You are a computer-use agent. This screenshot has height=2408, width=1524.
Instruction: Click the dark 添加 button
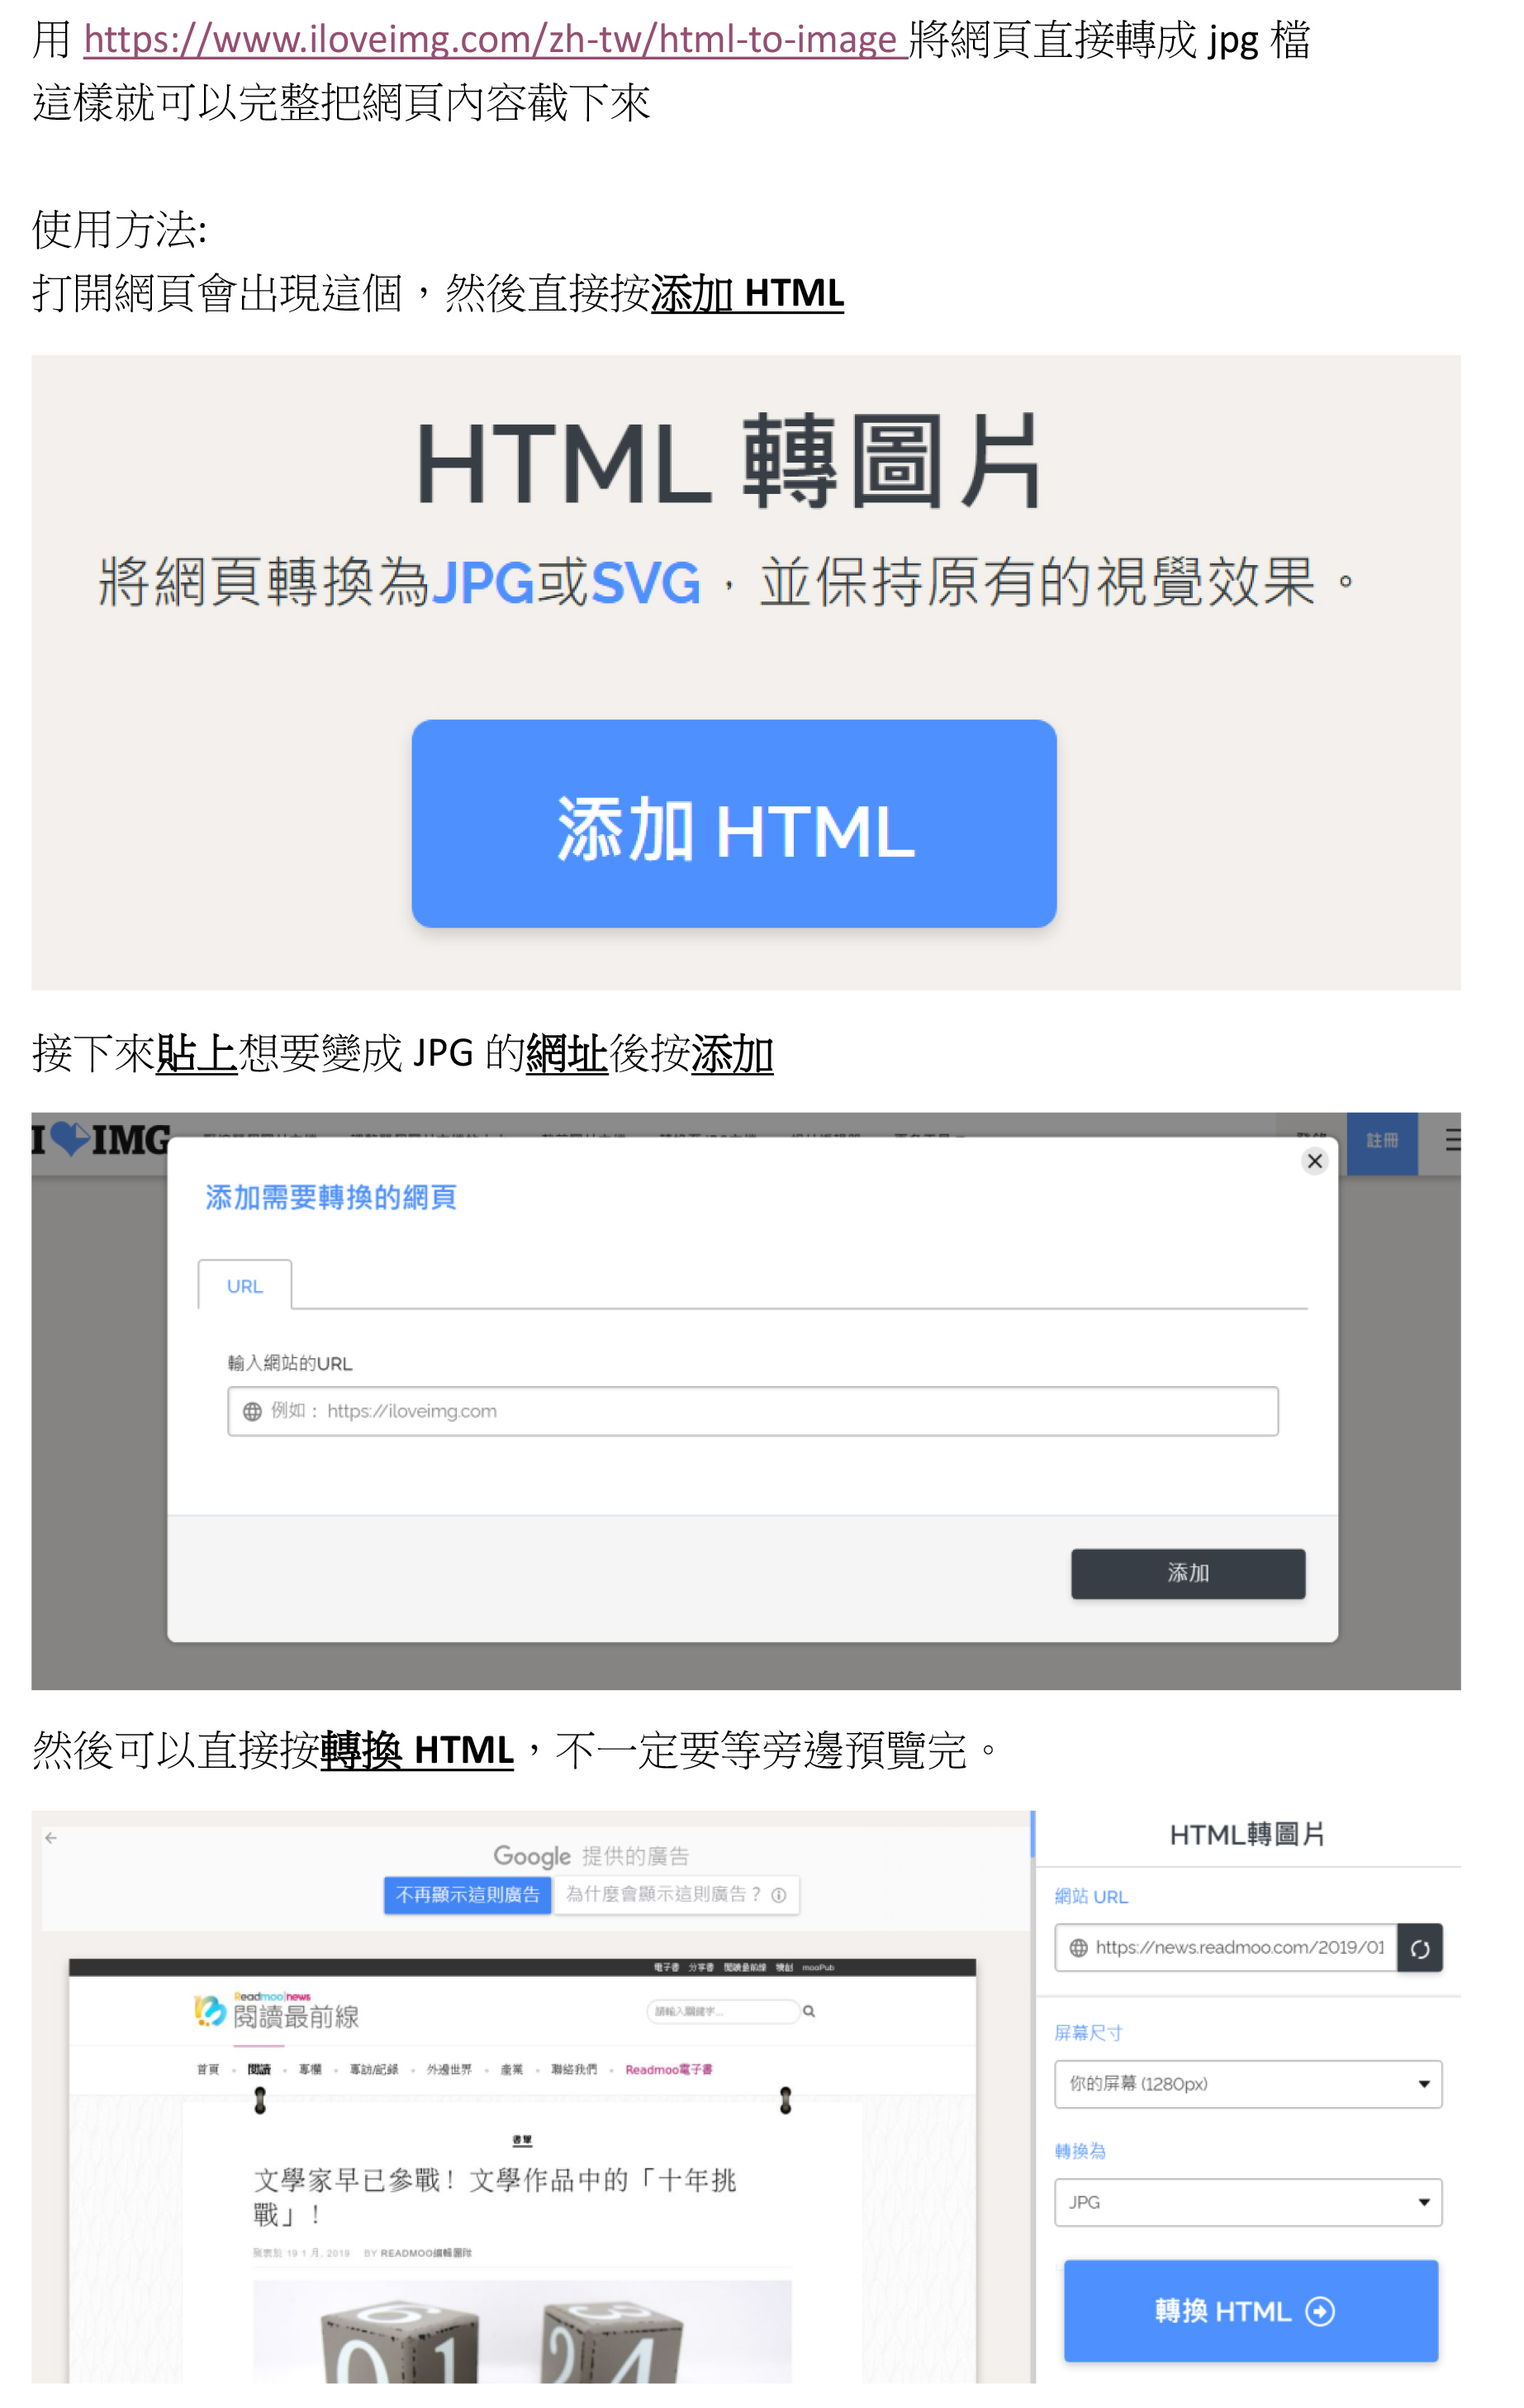tap(1188, 1573)
